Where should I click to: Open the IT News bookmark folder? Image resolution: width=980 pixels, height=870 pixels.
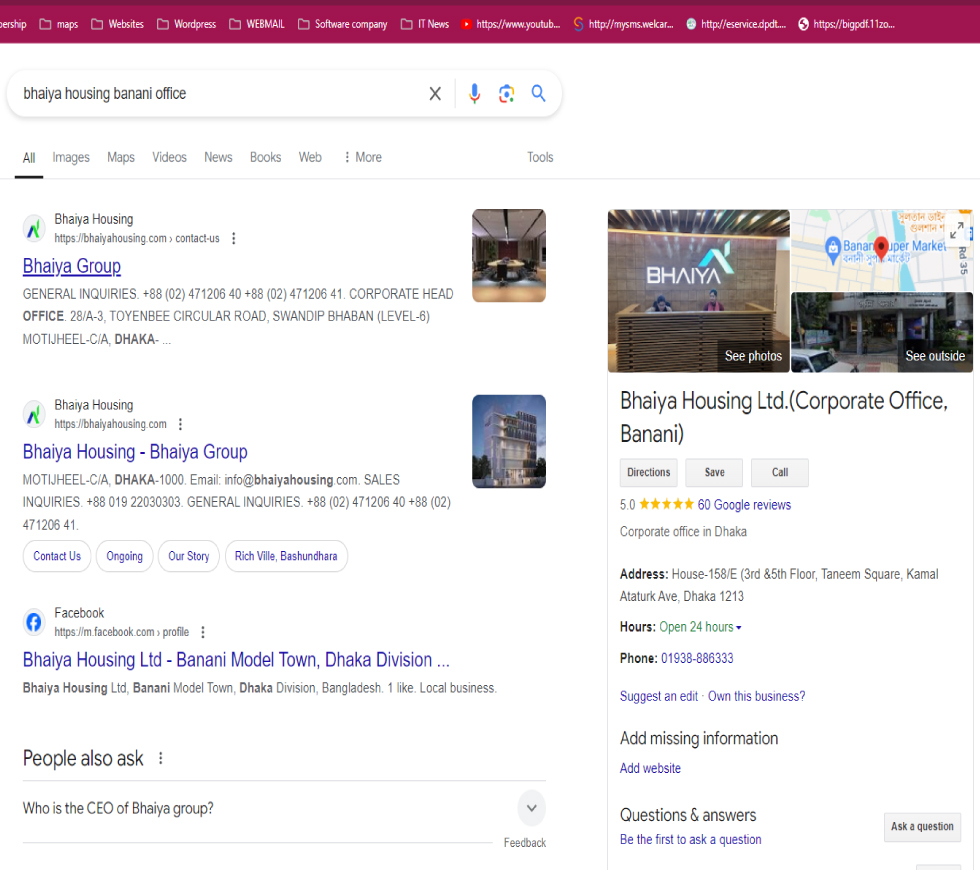coord(425,24)
